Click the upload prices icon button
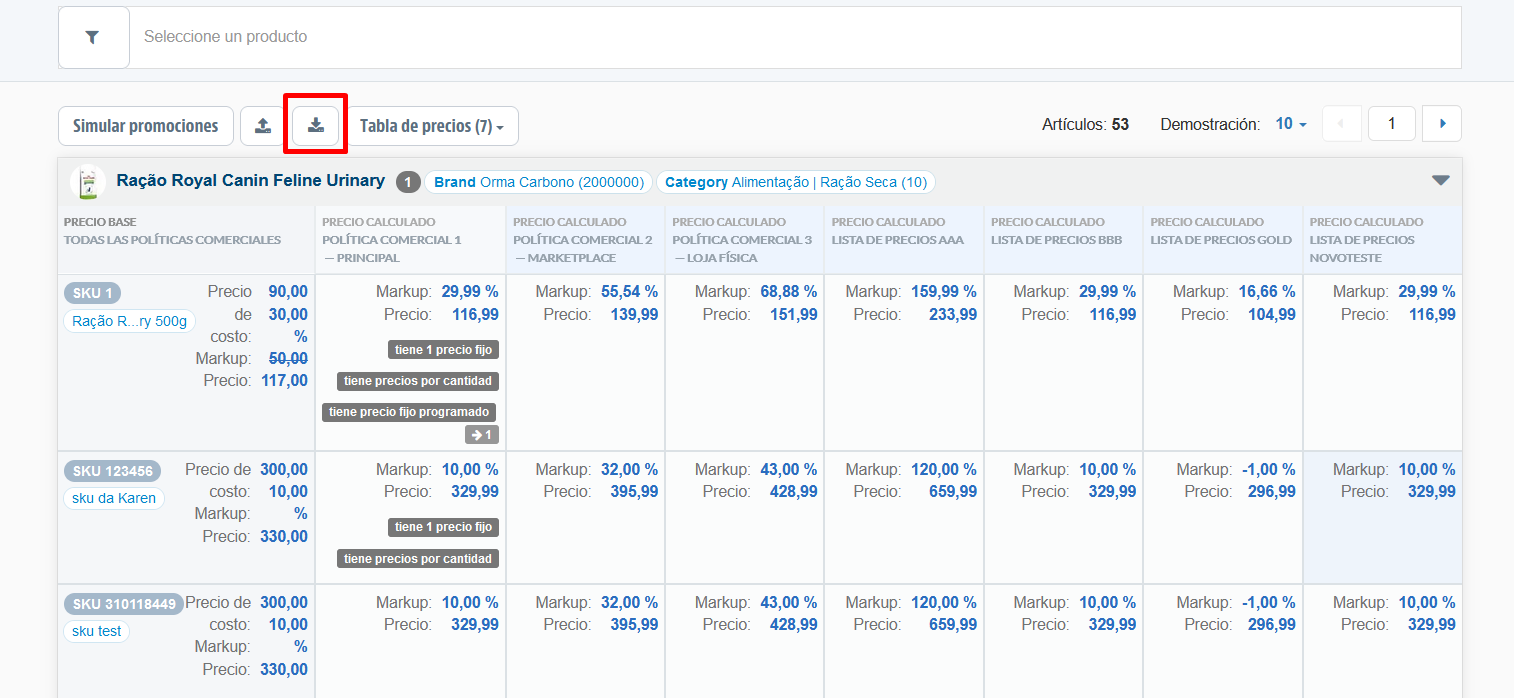The image size is (1514, 698). tap(263, 126)
